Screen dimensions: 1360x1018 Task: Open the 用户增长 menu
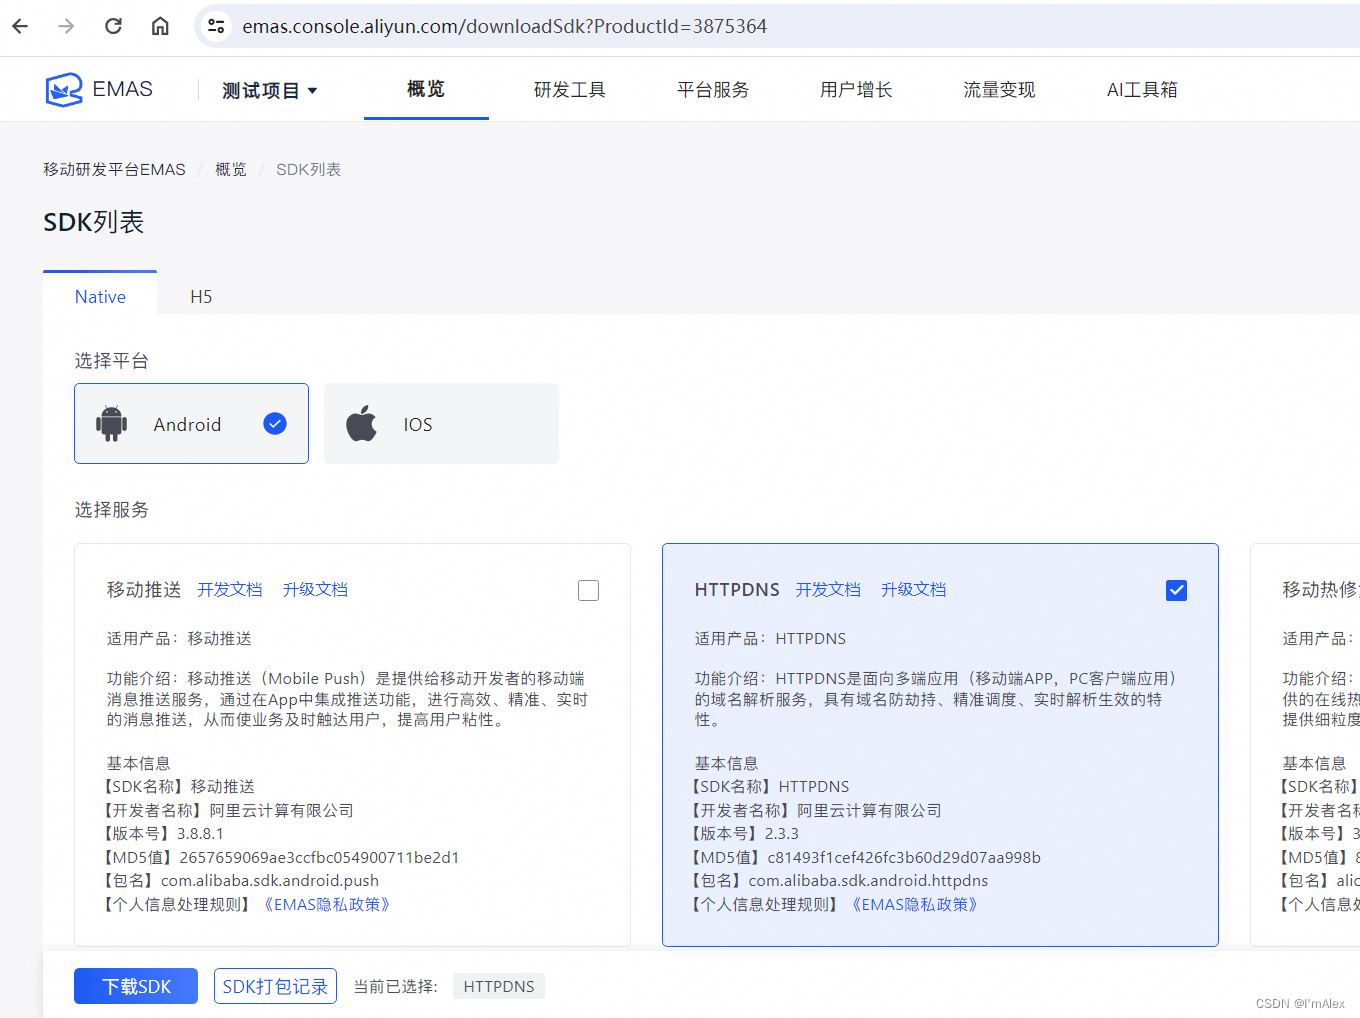(856, 90)
